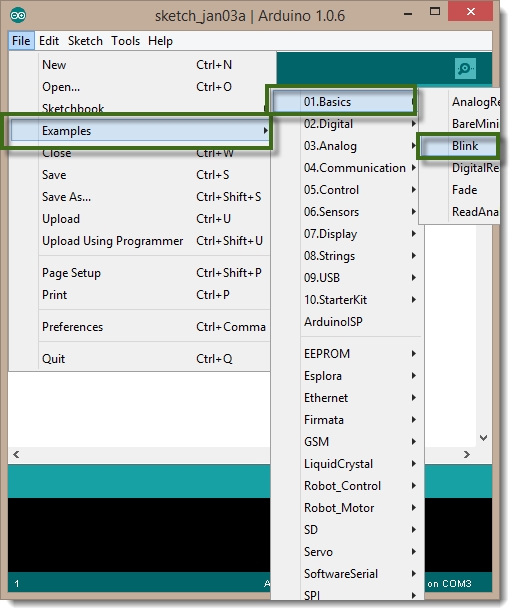Expand the 01.Basics examples category
Viewport: 515px width, 615px height.
[x=344, y=102]
